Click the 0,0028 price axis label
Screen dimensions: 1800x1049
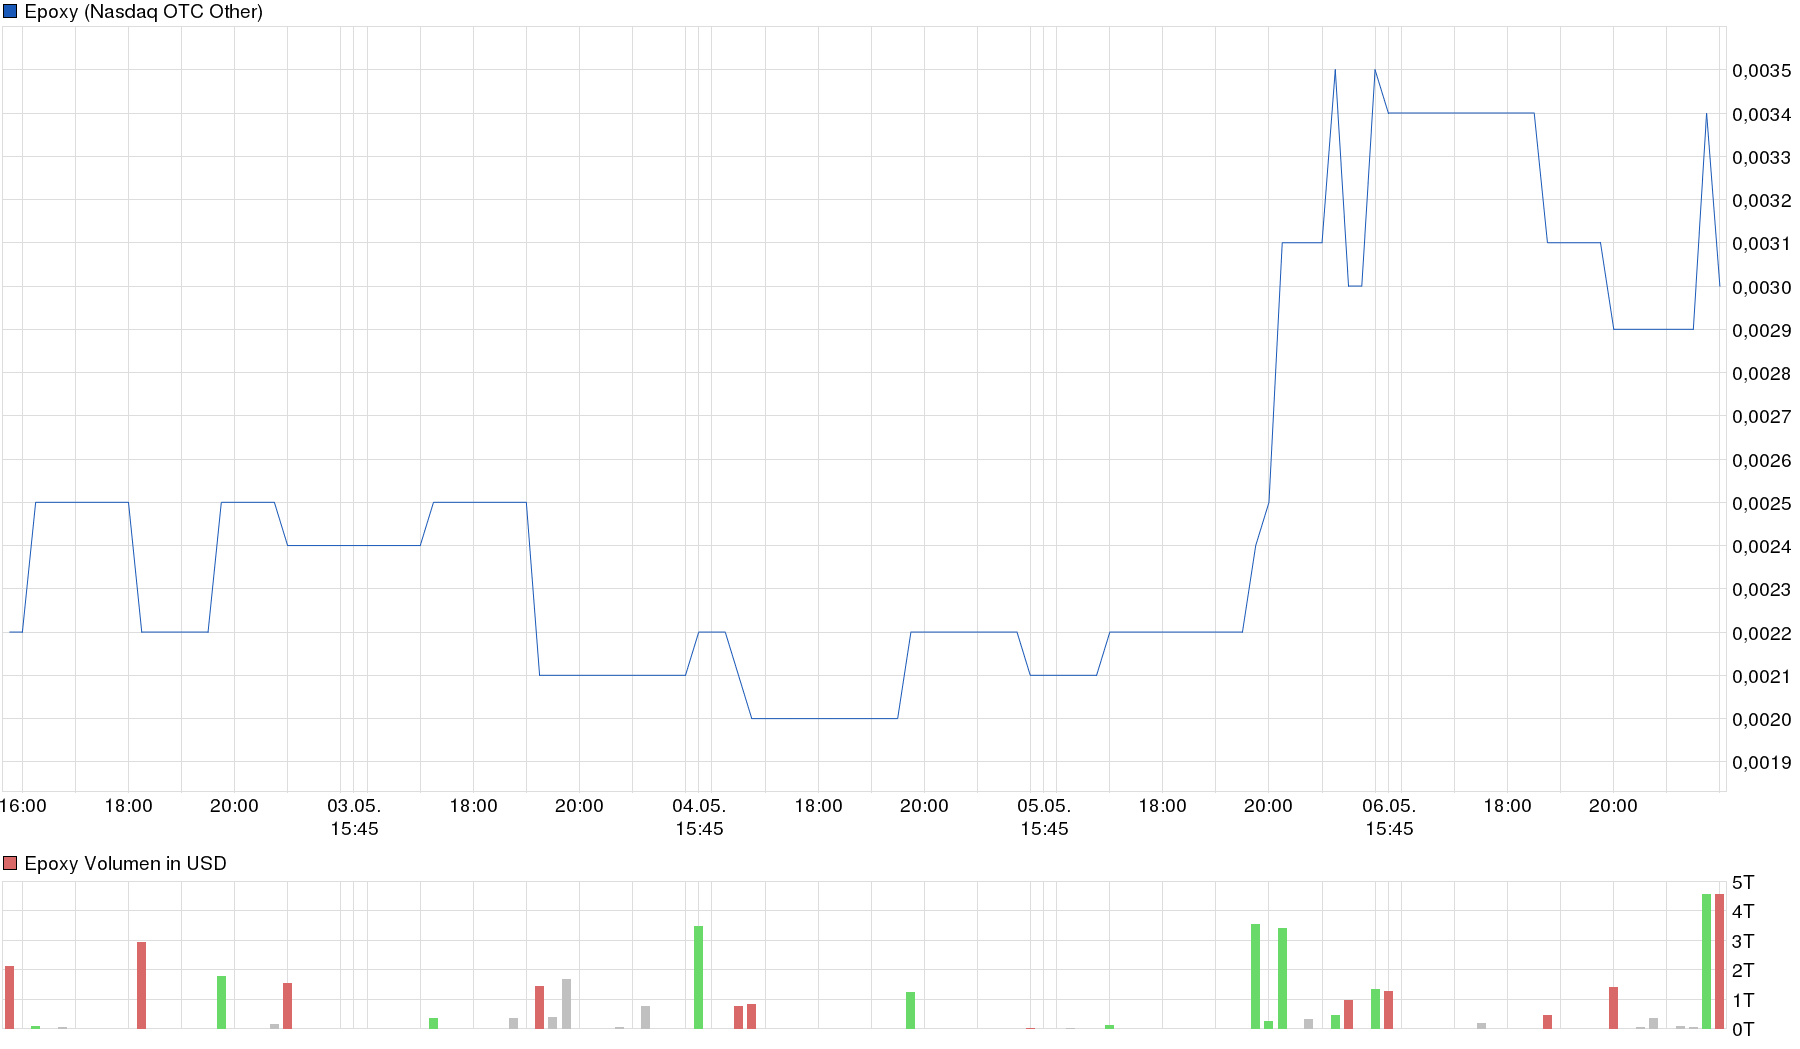(1762, 373)
